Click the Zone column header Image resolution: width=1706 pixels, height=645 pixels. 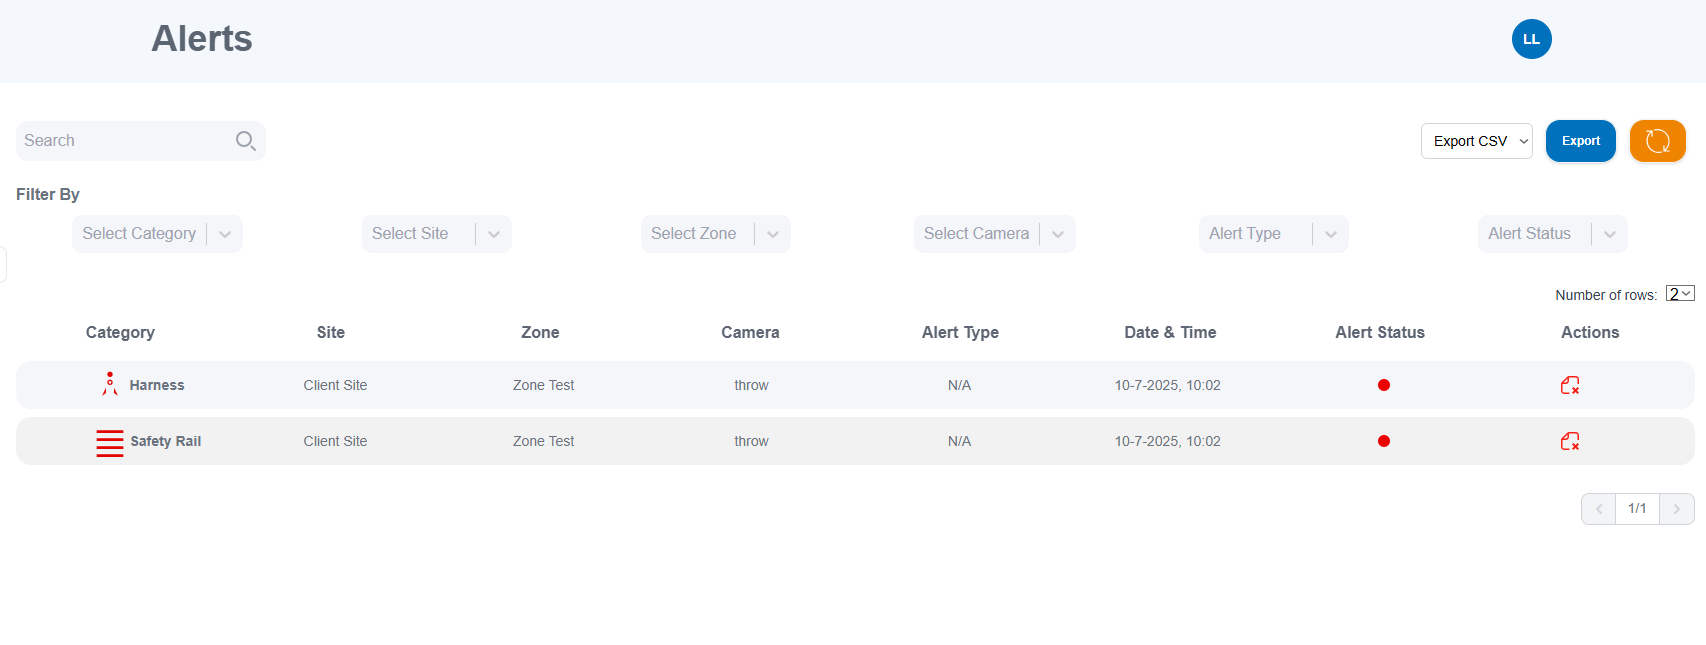click(540, 333)
